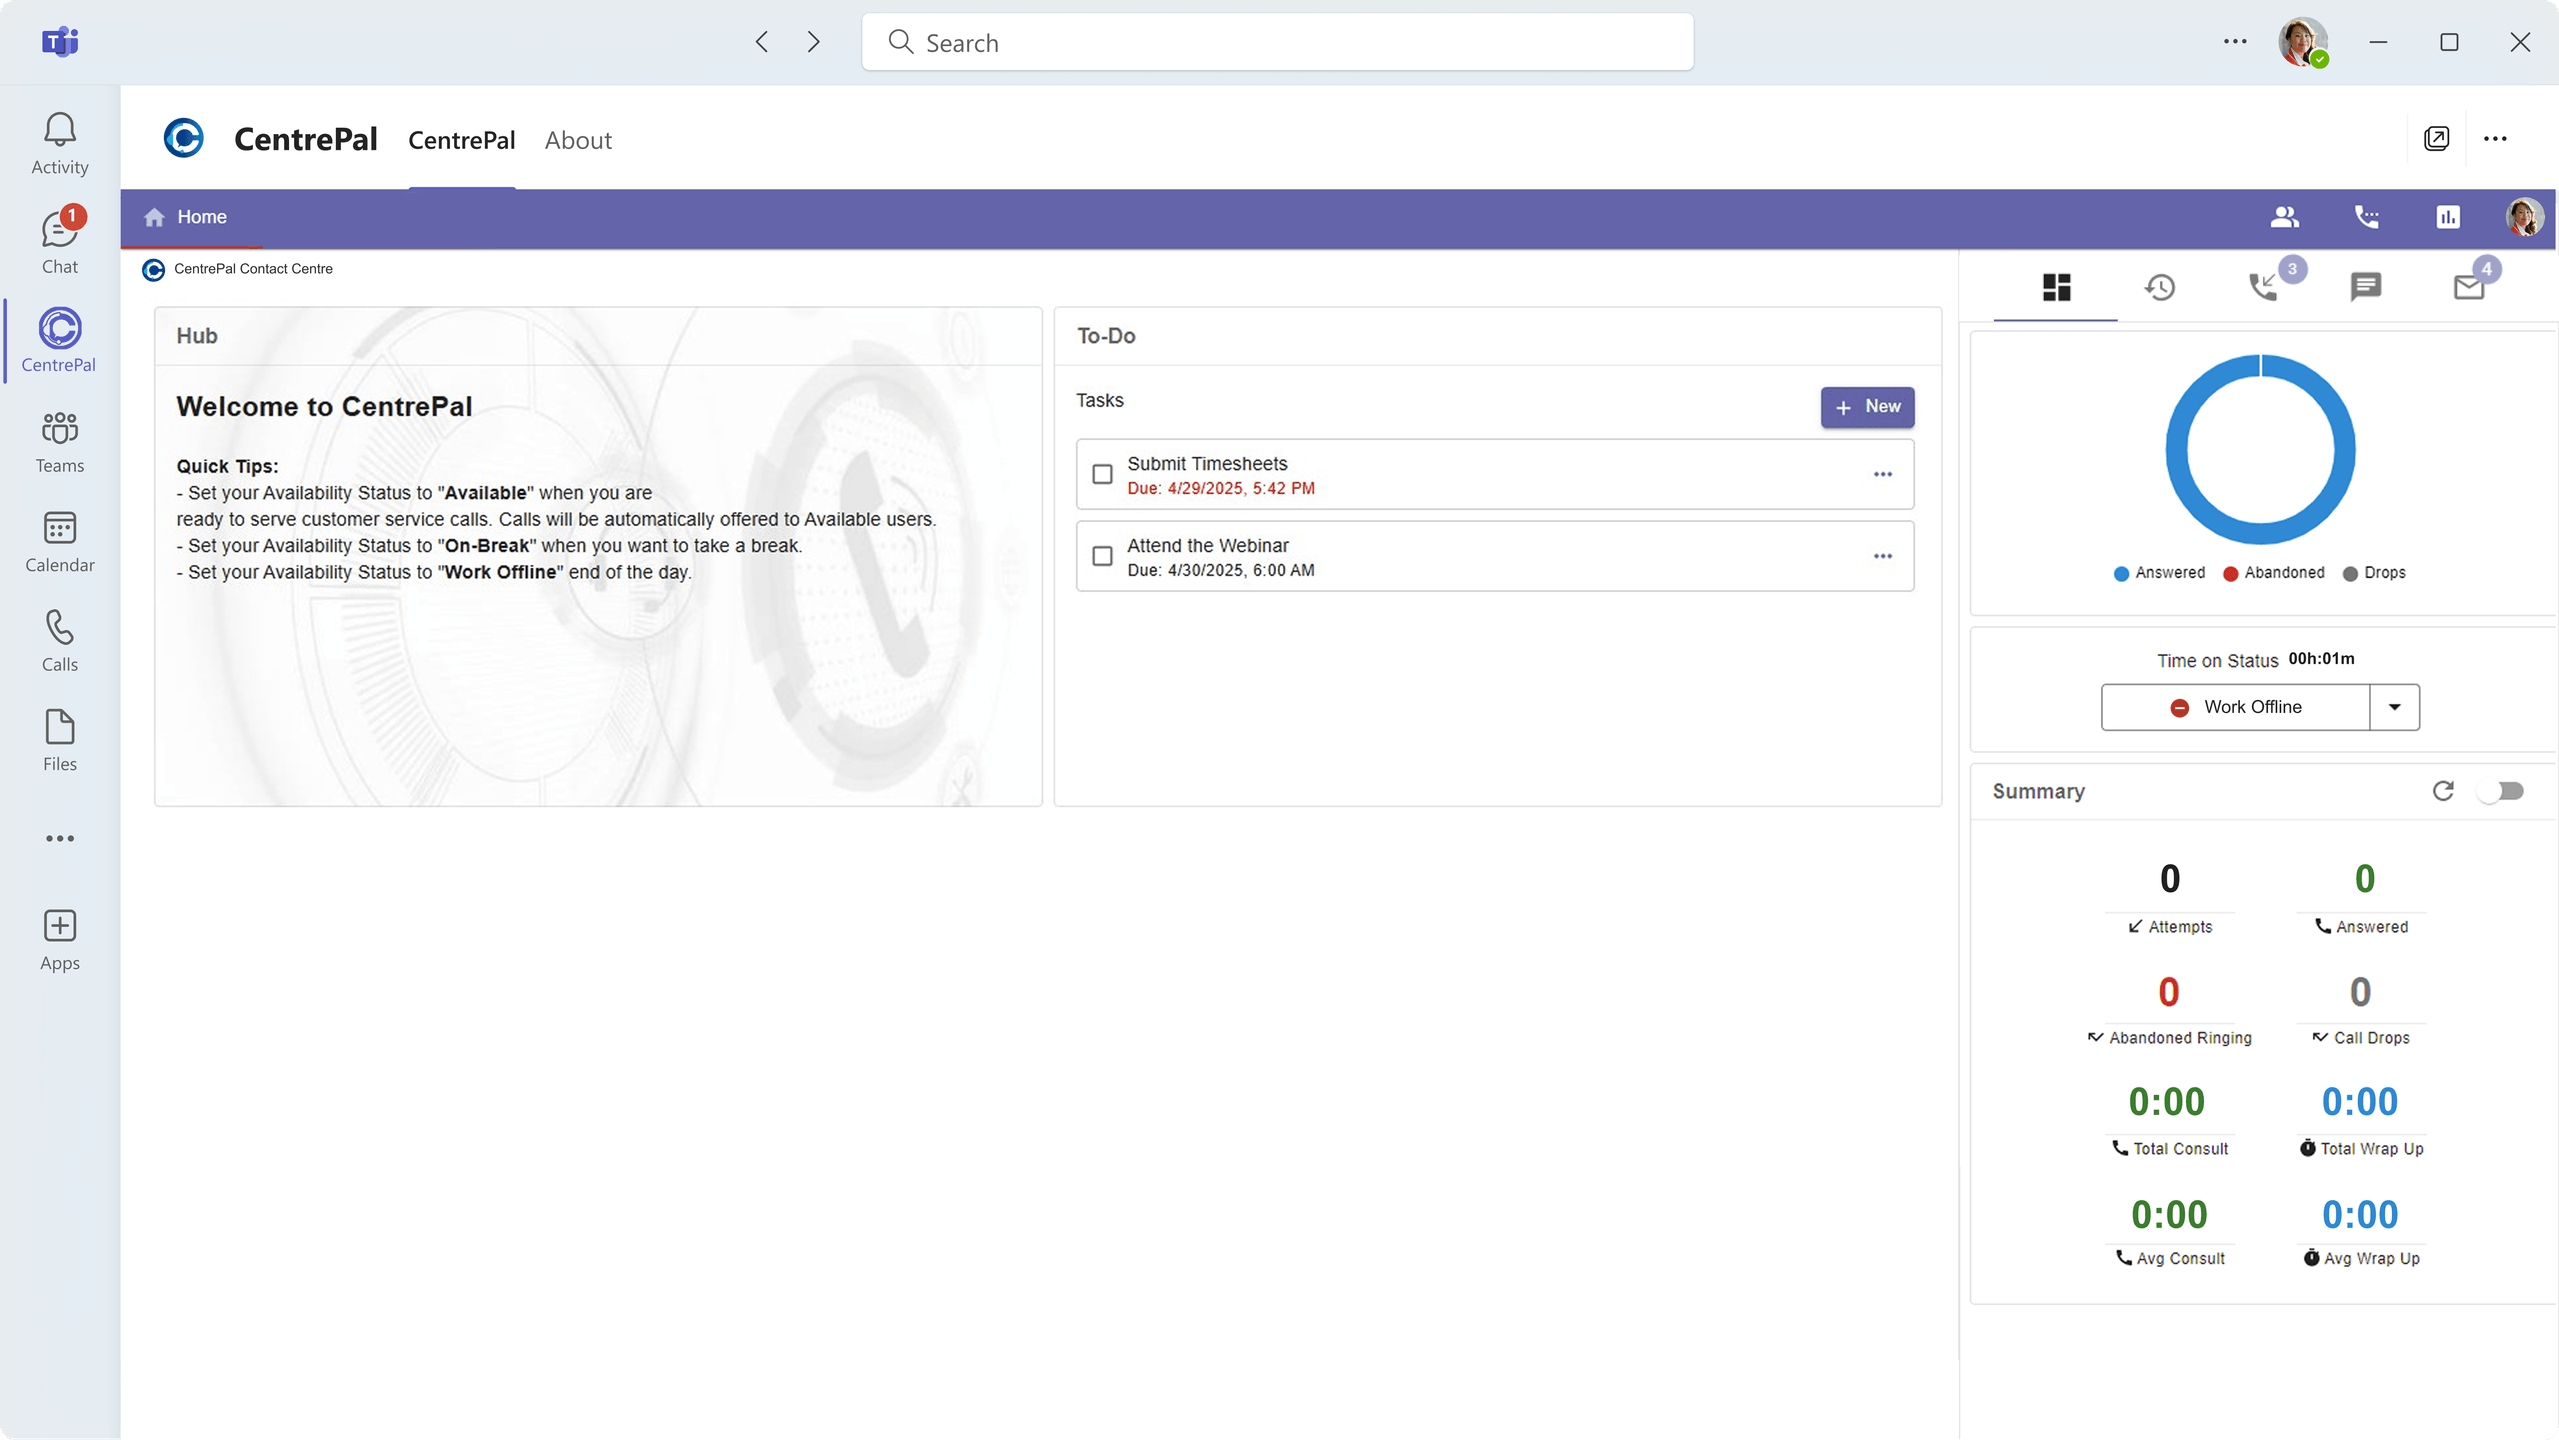Expand the Work Offline status dropdown arrow

pyautogui.click(x=2394, y=707)
